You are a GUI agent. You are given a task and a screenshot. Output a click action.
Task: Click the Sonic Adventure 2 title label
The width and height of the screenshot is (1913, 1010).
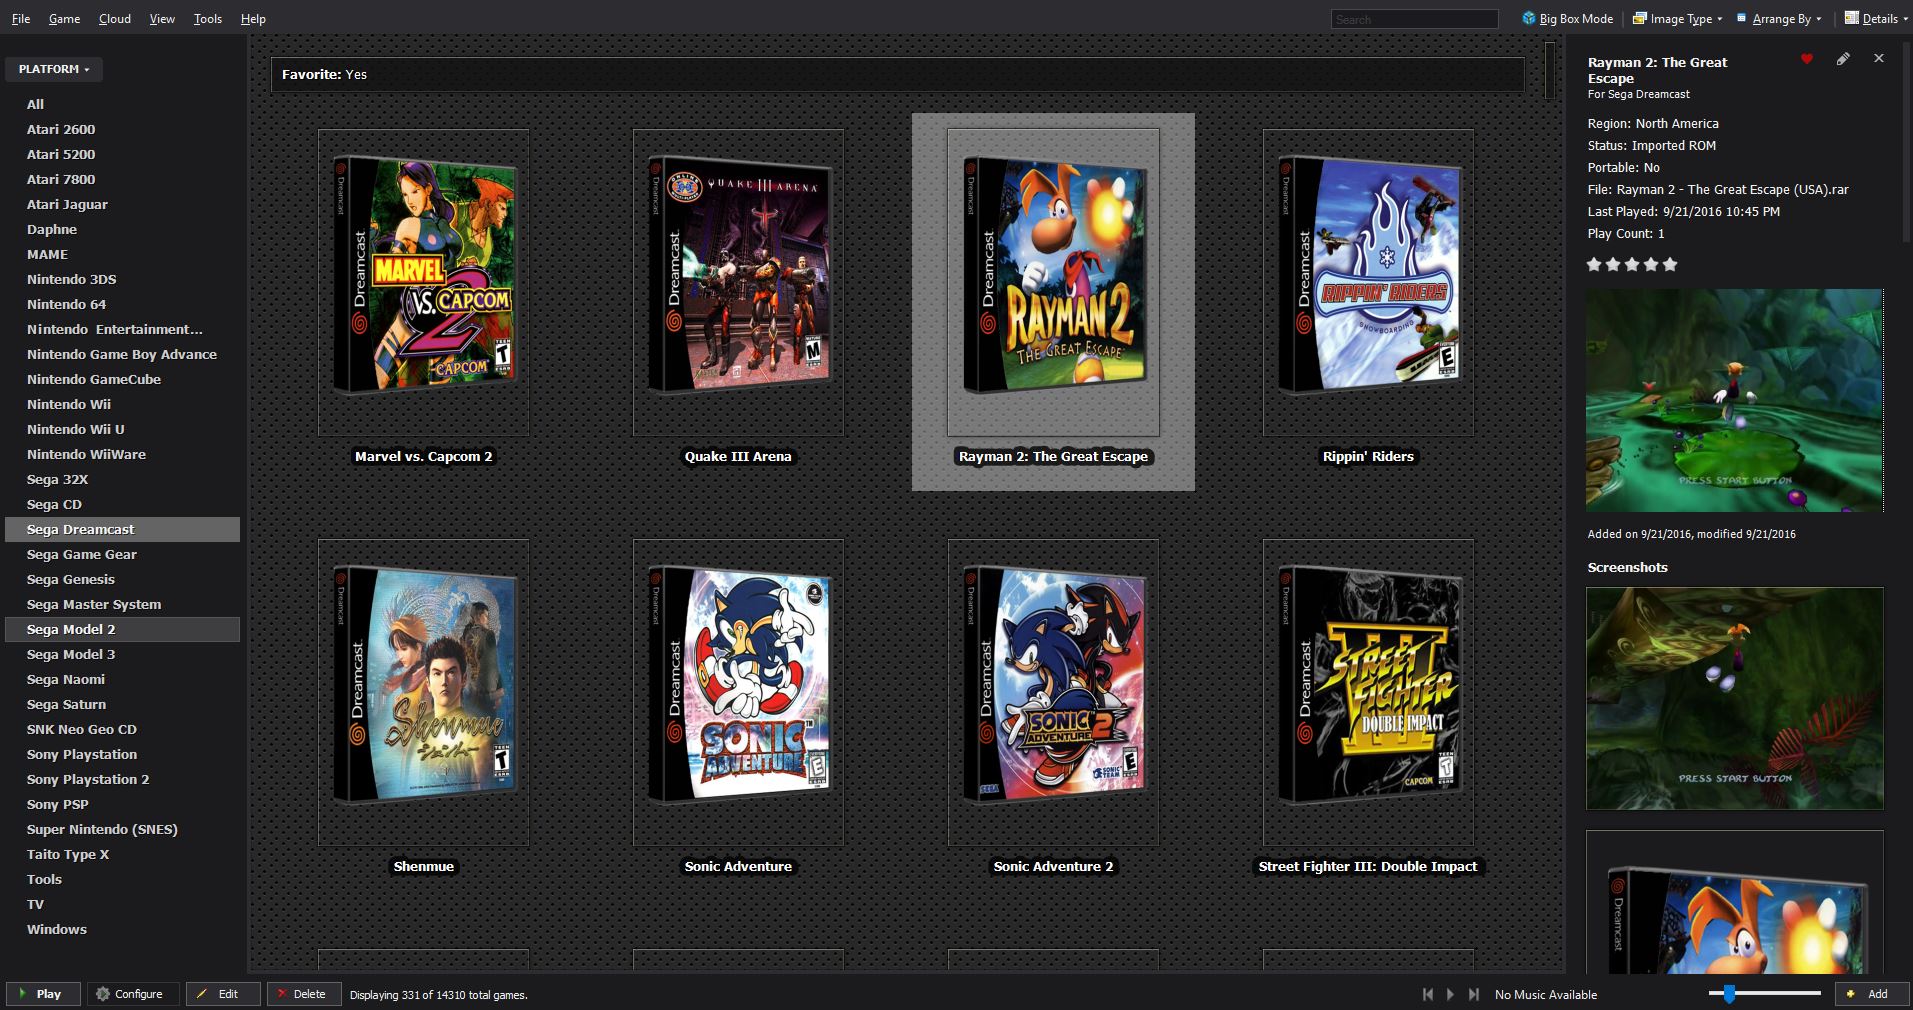pos(1053,866)
